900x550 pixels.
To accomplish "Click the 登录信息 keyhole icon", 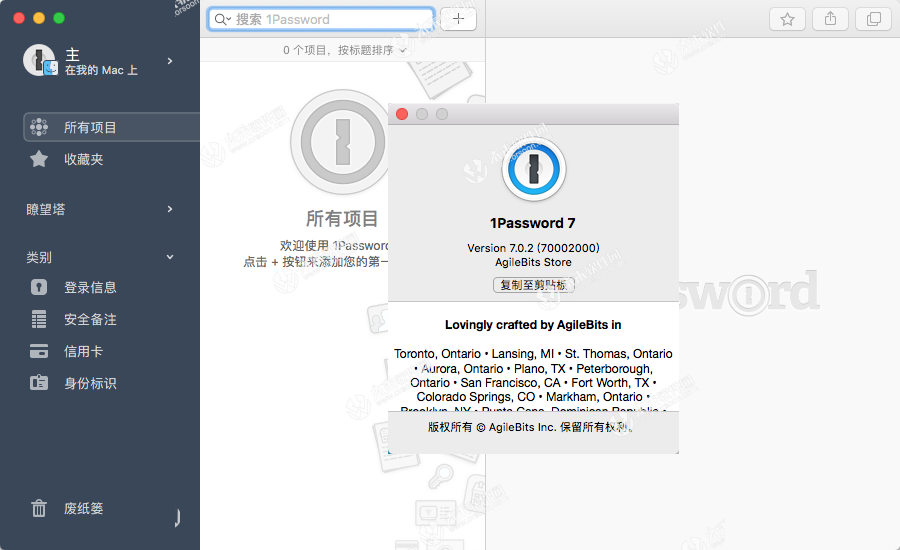I will [x=39, y=287].
